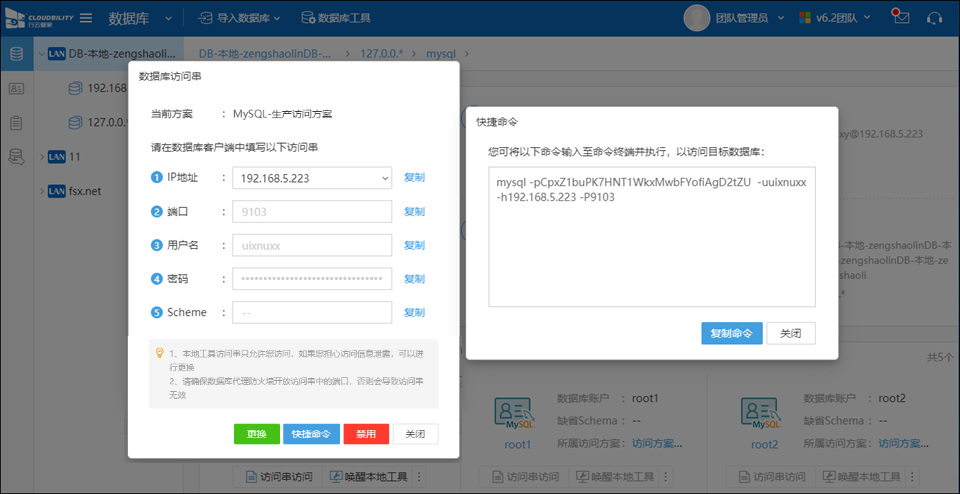The height and width of the screenshot is (494, 960).
Task: Open the 团队管理员 user menu
Action: [732, 18]
